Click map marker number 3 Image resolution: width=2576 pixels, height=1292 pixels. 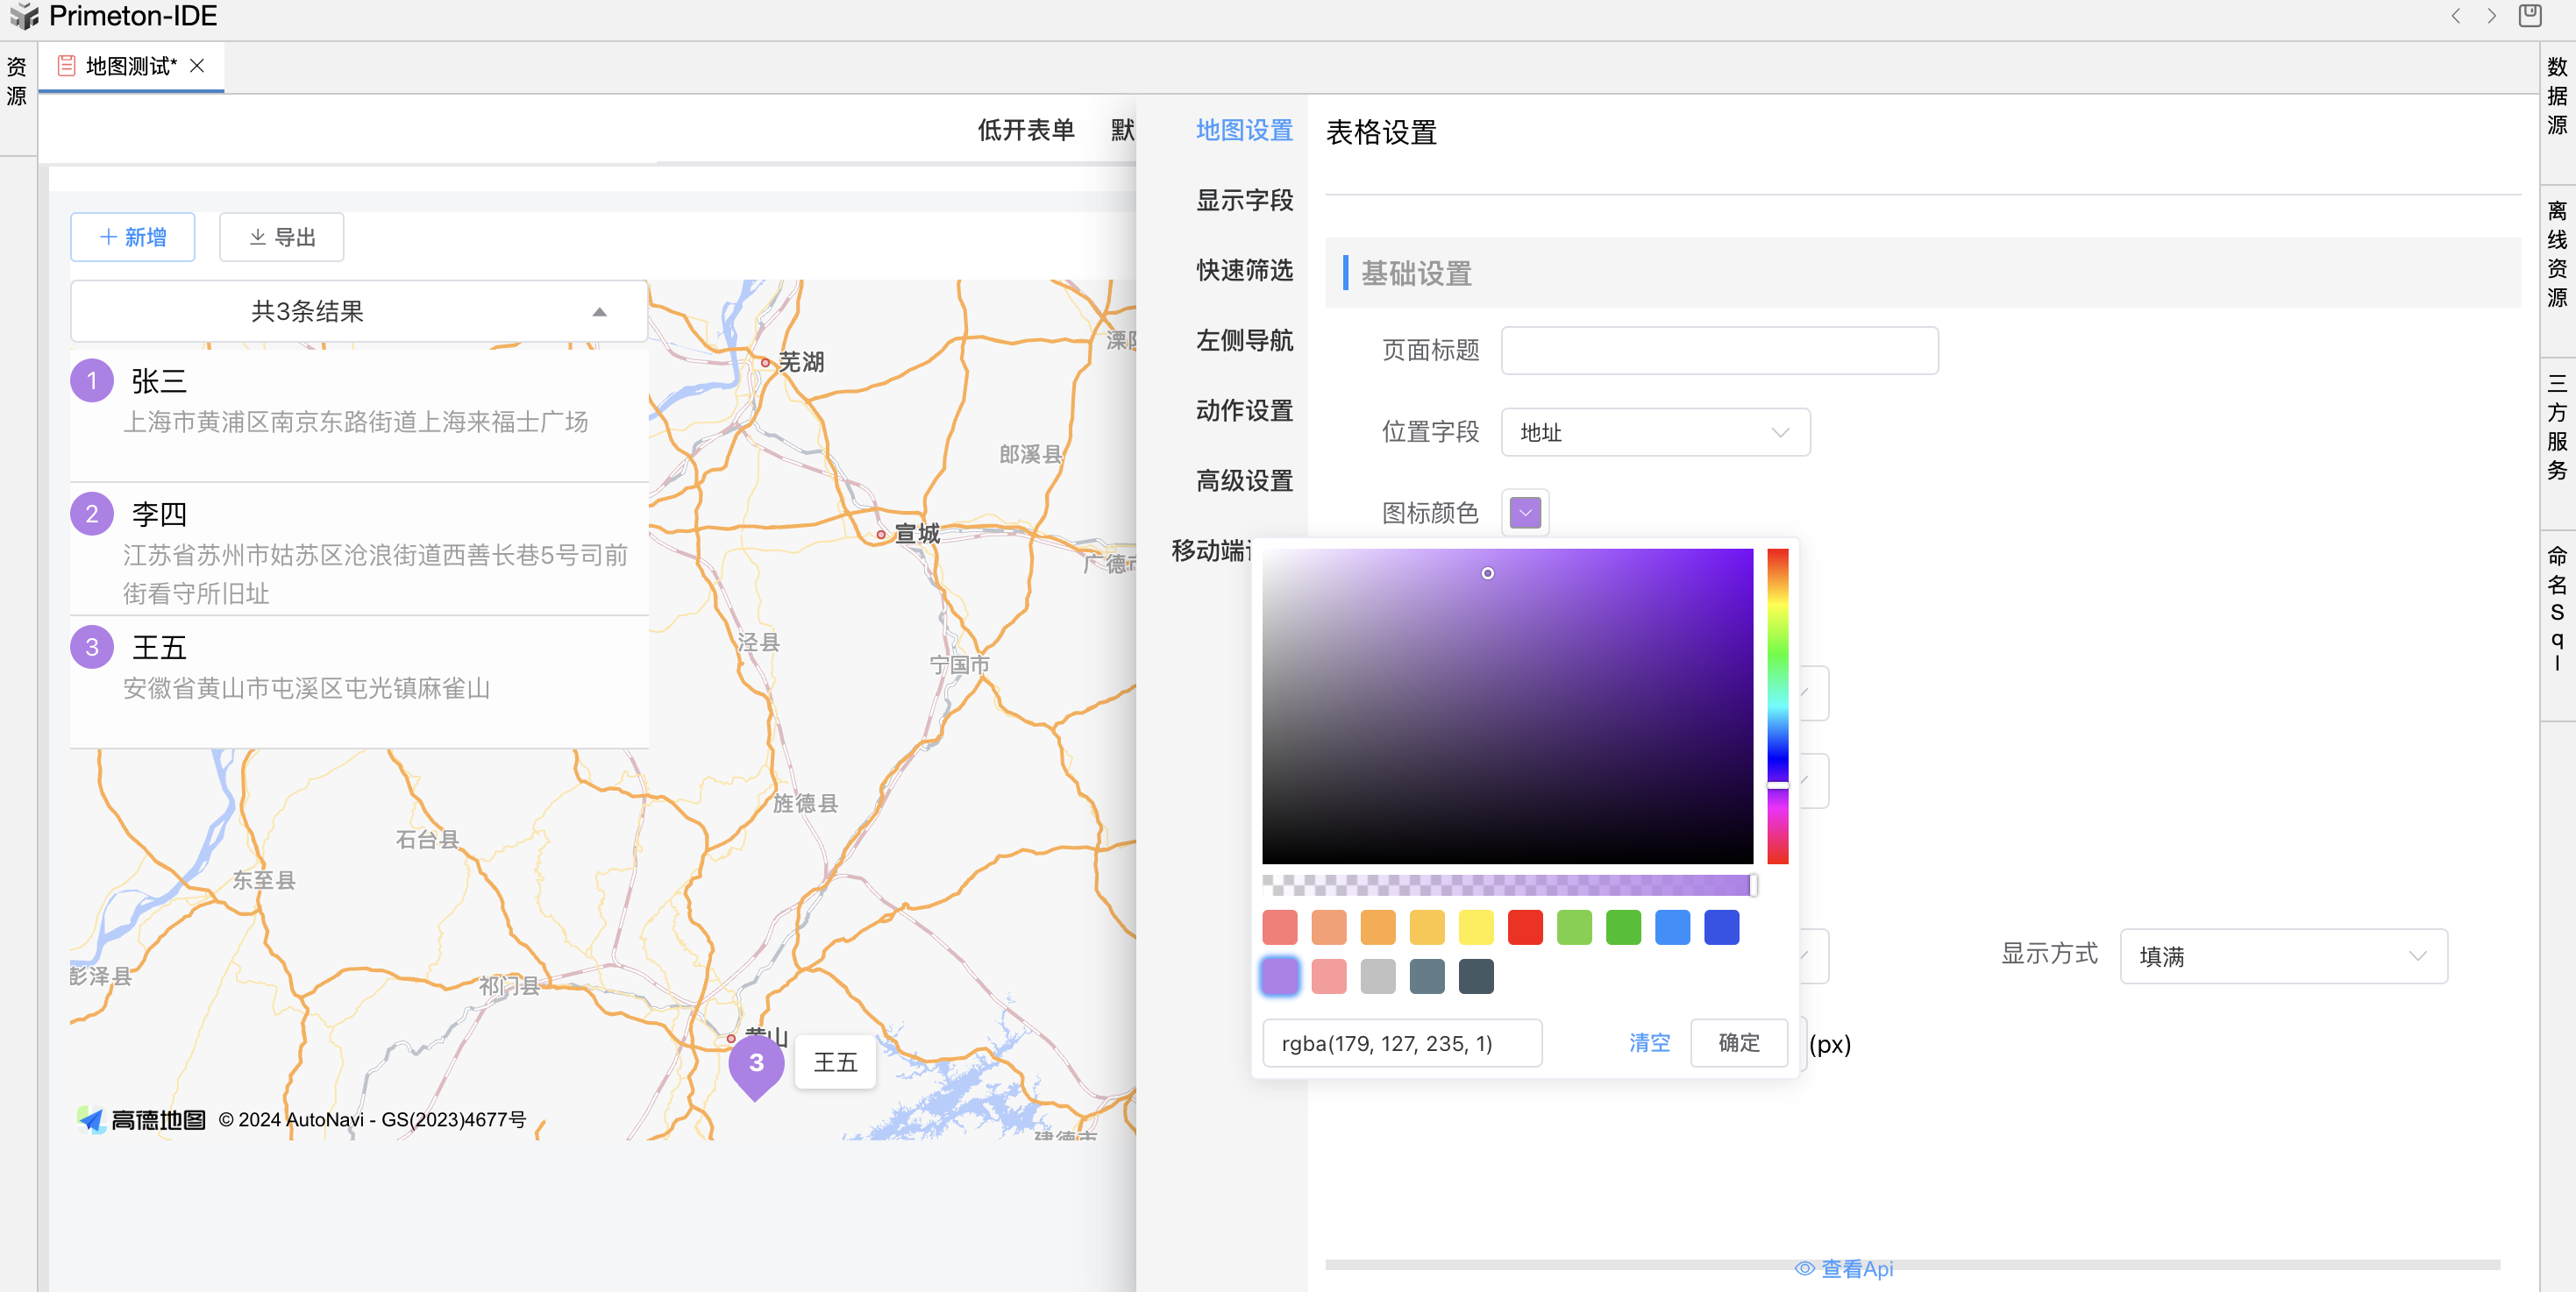coord(756,1063)
